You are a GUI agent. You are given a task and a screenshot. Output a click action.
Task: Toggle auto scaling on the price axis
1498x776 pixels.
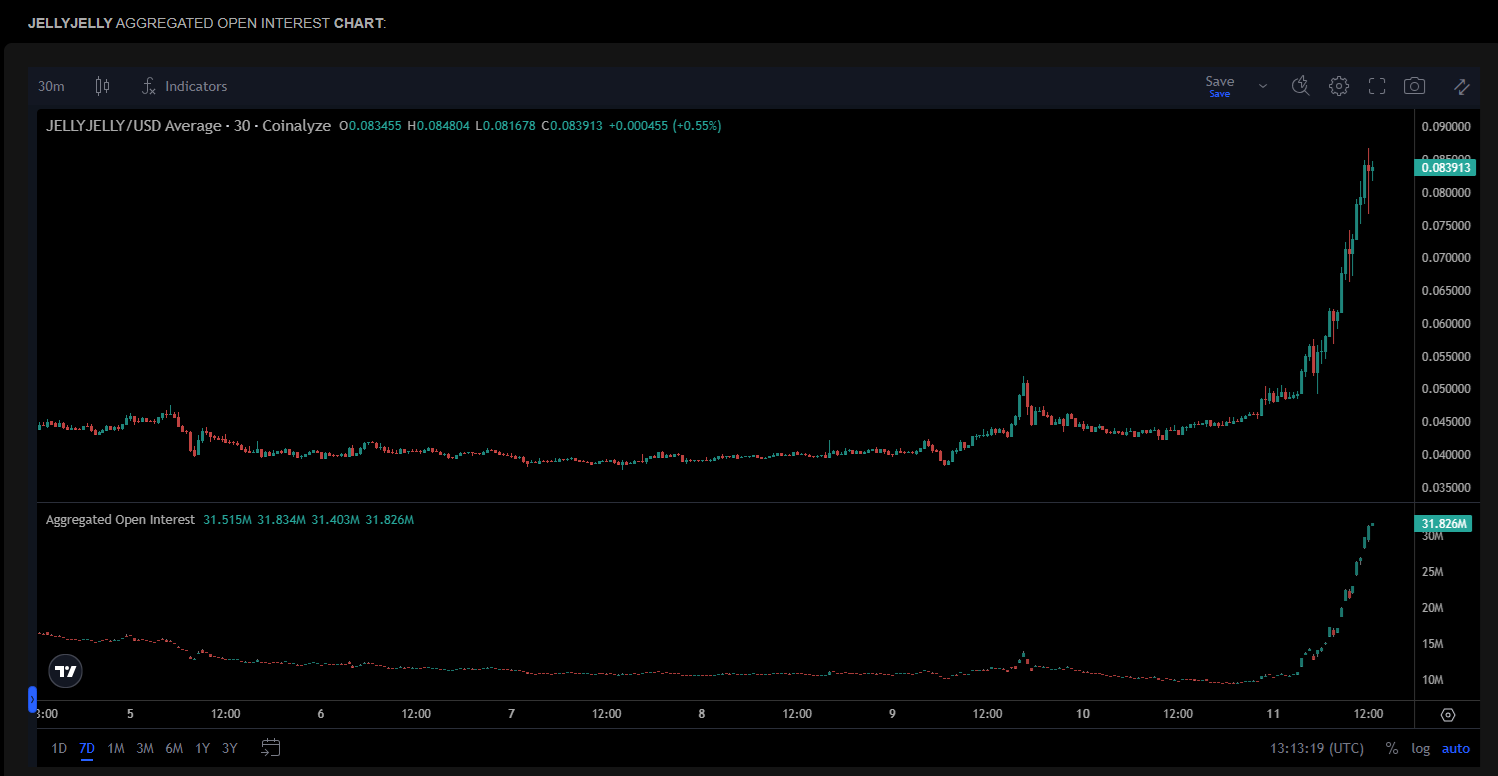coord(1455,747)
